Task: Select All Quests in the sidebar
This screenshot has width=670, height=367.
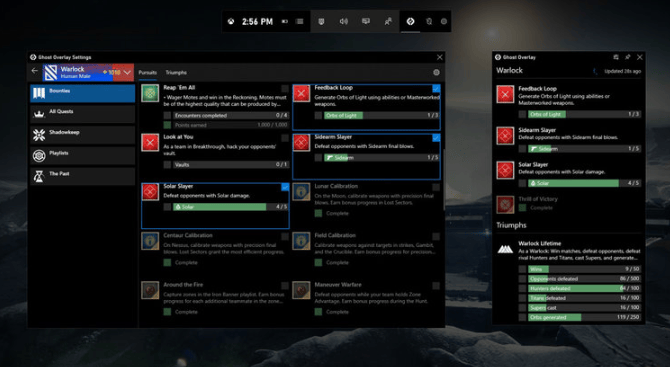Action: 82,114
